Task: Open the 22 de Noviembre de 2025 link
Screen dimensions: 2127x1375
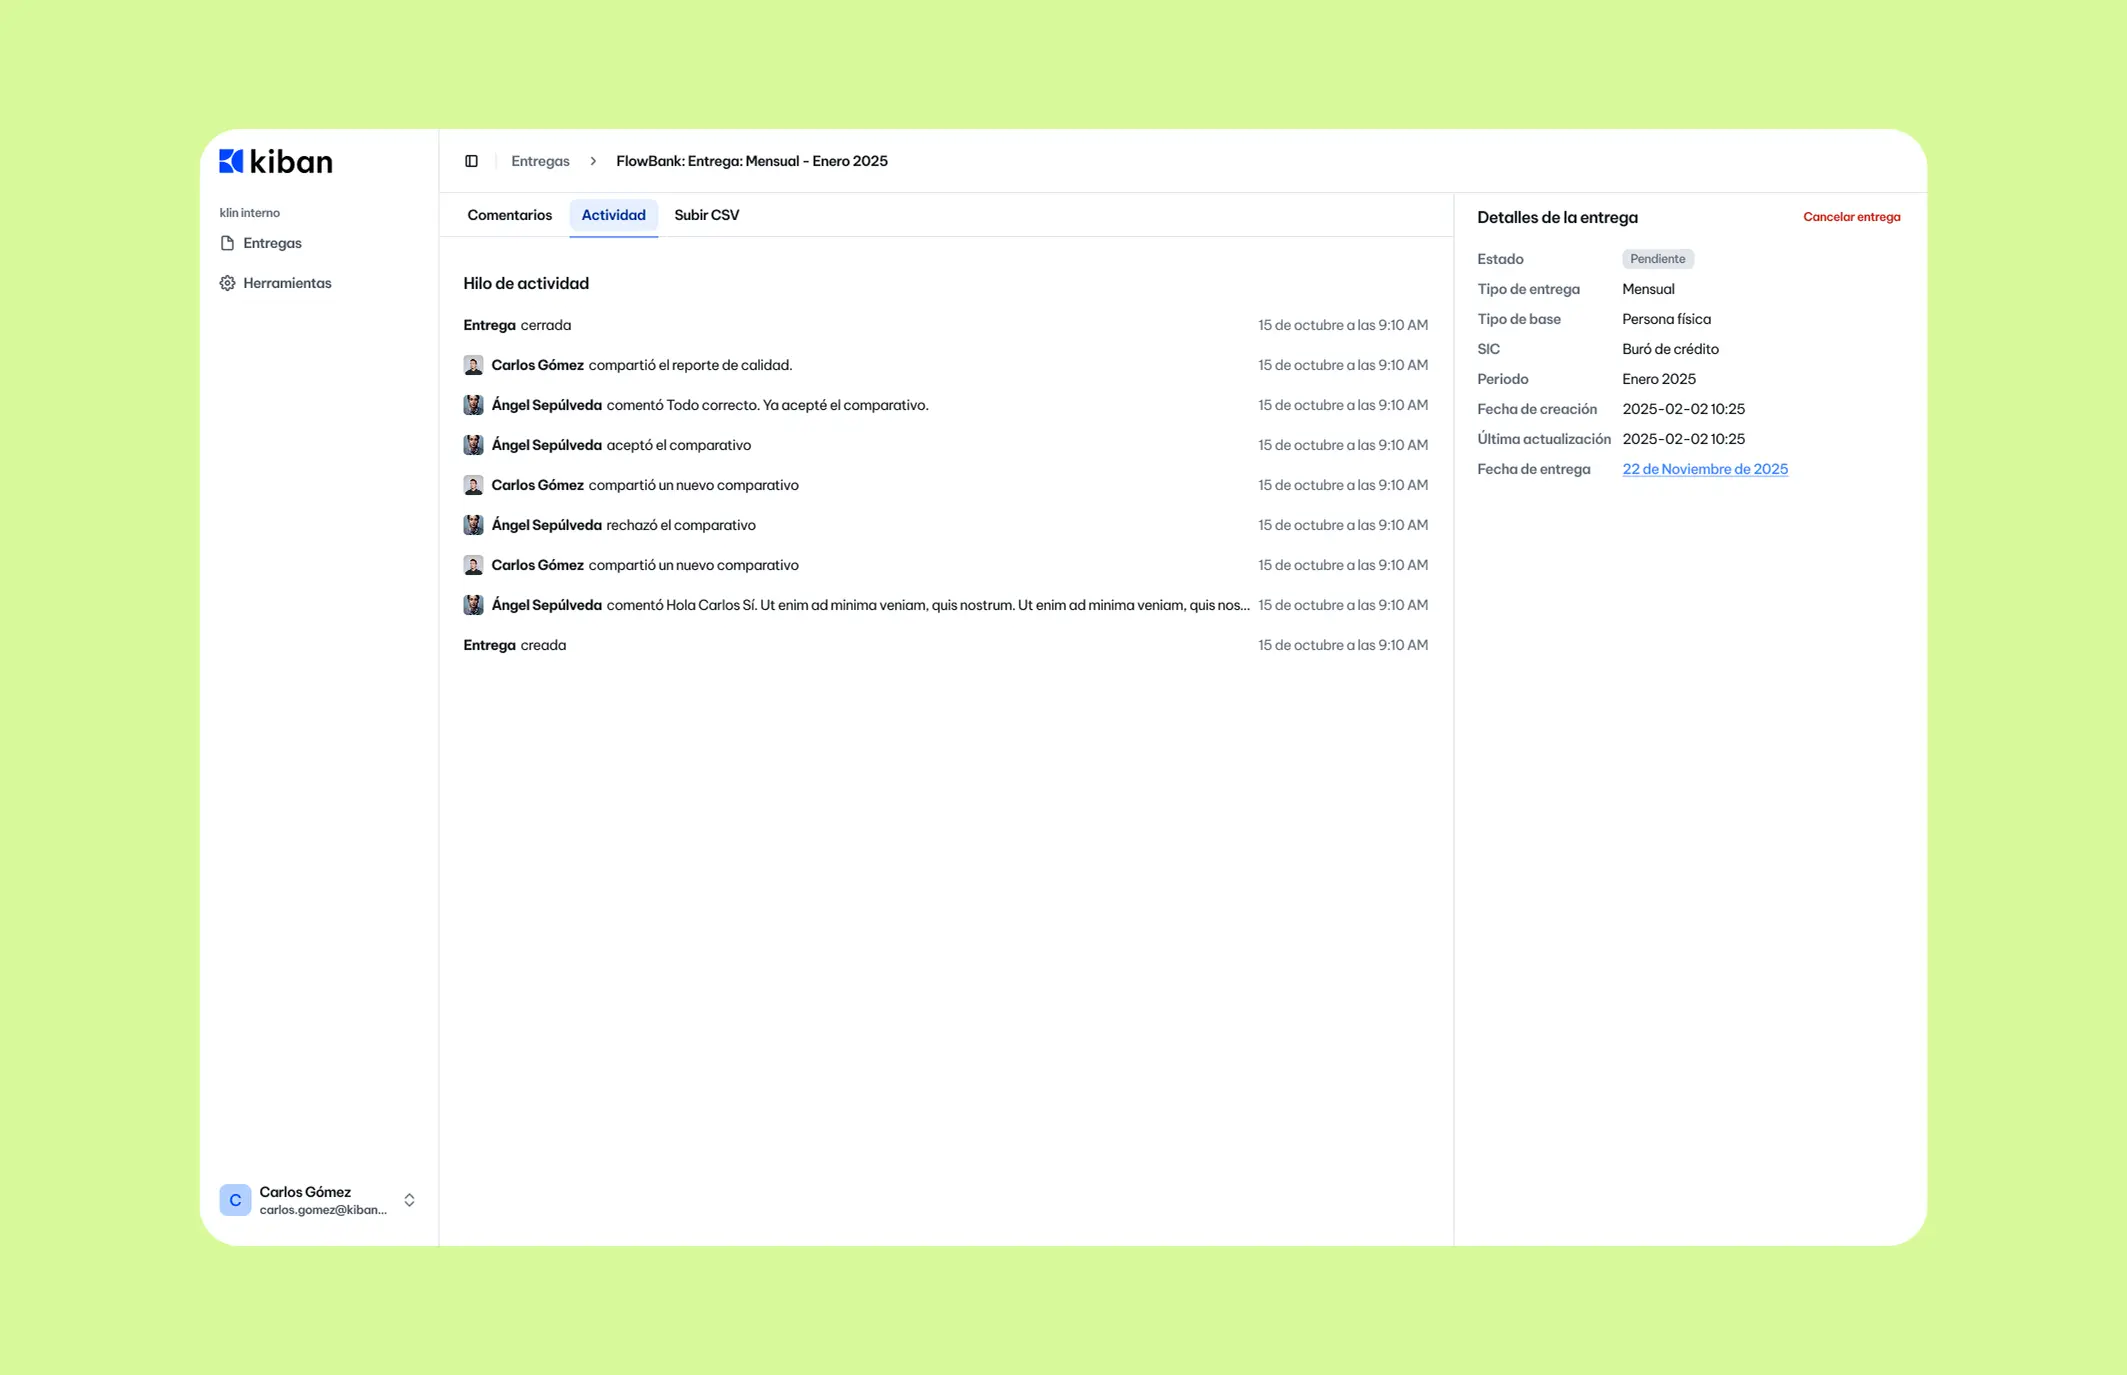Action: [1704, 469]
